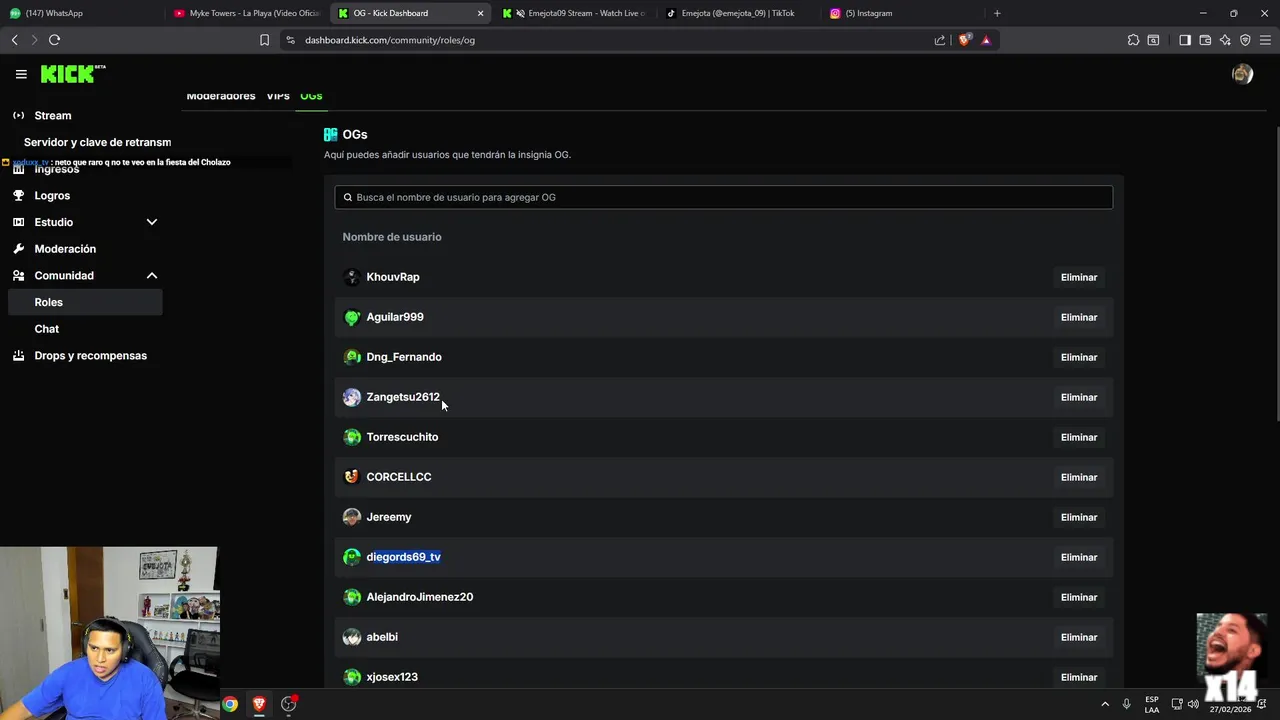1280x720 pixels.
Task: Collapse the Comunidad sidebar section
Action: (152, 276)
